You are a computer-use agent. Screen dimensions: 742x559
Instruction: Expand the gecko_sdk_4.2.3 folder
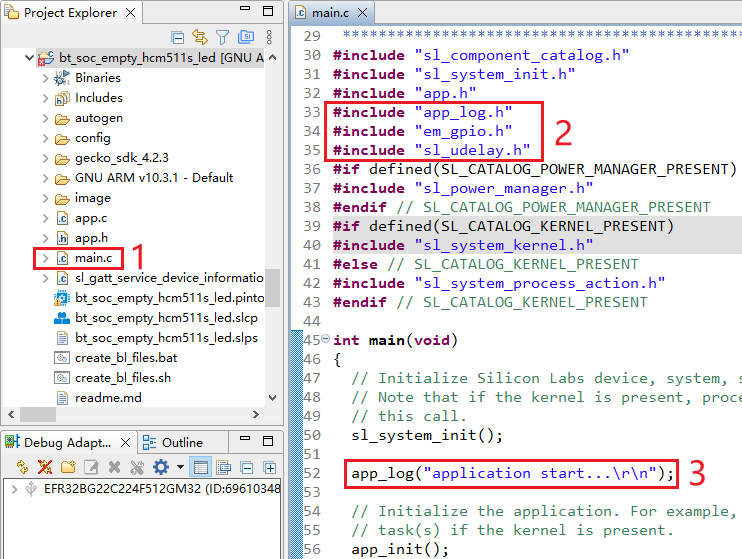coord(46,158)
